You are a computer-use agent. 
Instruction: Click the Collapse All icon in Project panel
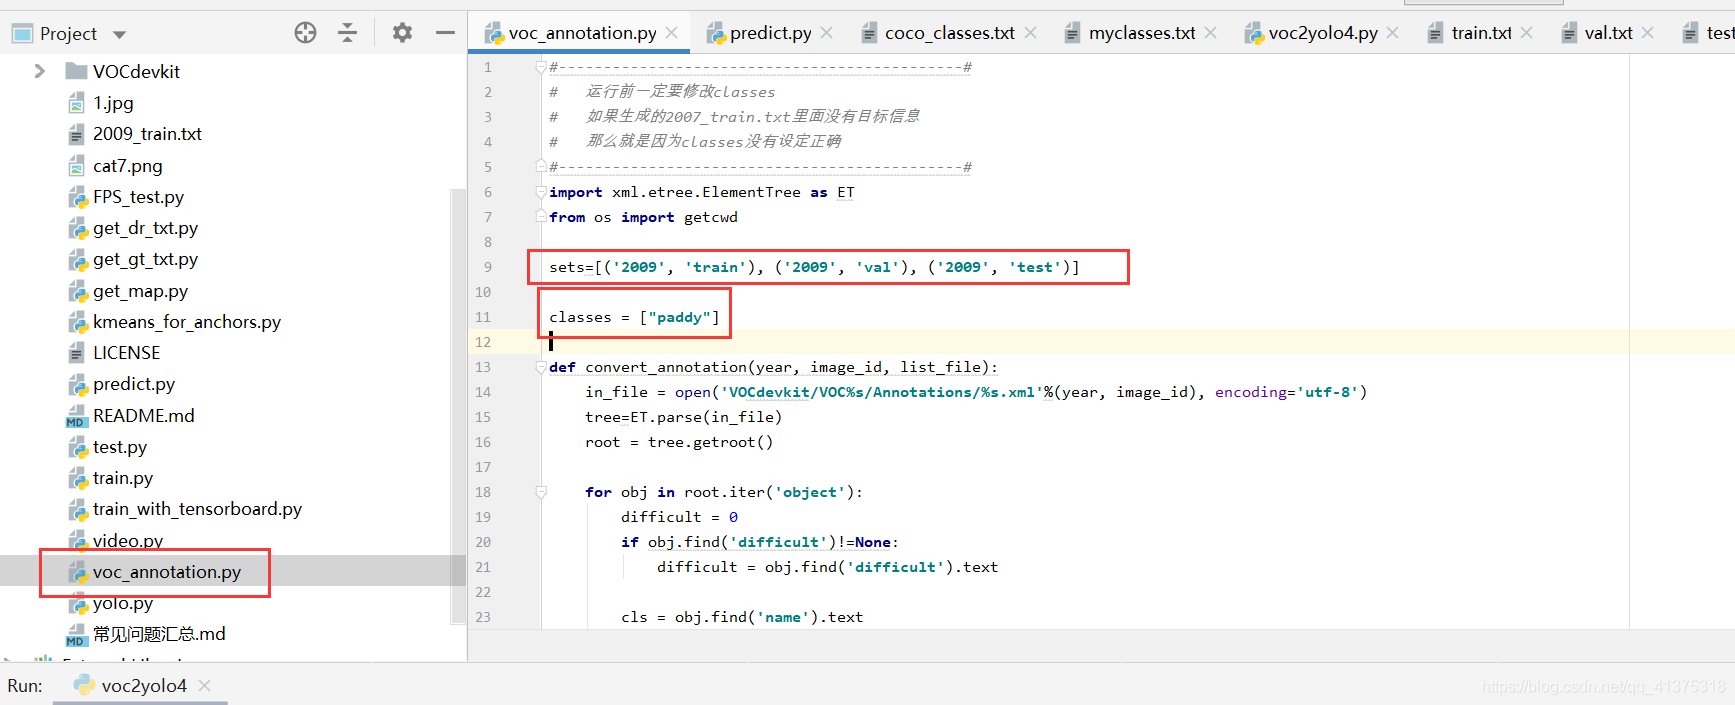click(347, 33)
